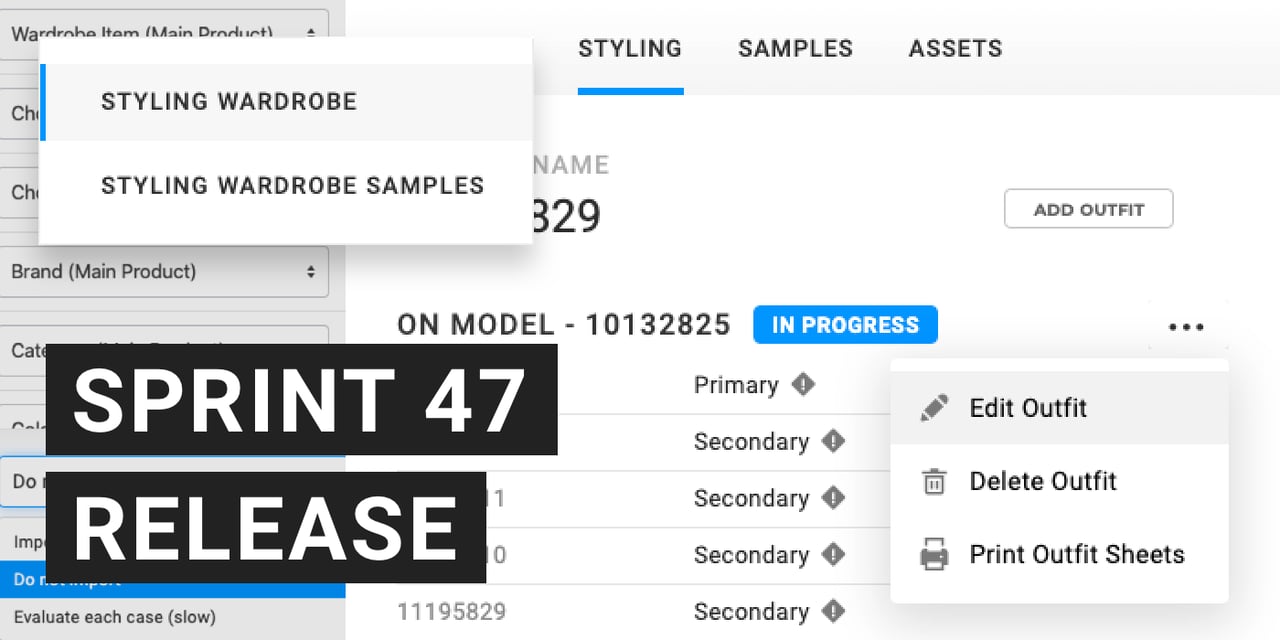The width and height of the screenshot is (1280, 640).
Task: Click the Add Outfit button
Action: [1088, 210]
